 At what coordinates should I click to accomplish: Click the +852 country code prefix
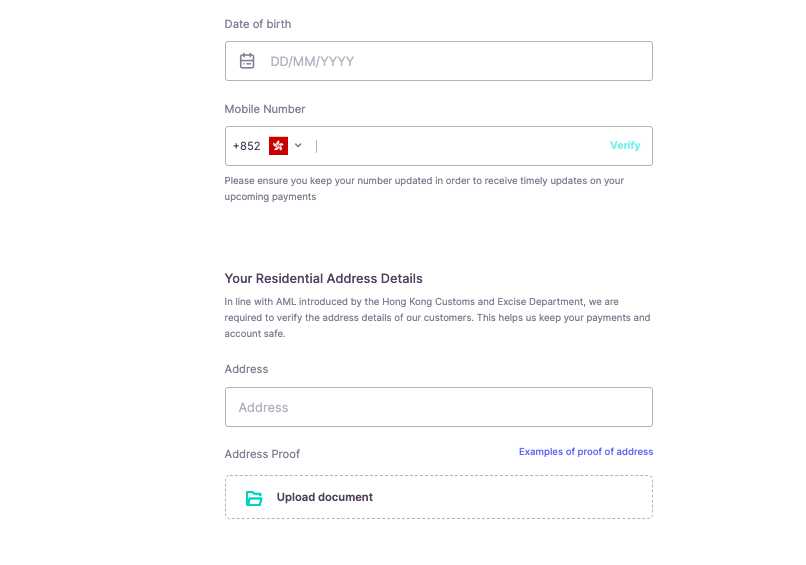(x=246, y=146)
